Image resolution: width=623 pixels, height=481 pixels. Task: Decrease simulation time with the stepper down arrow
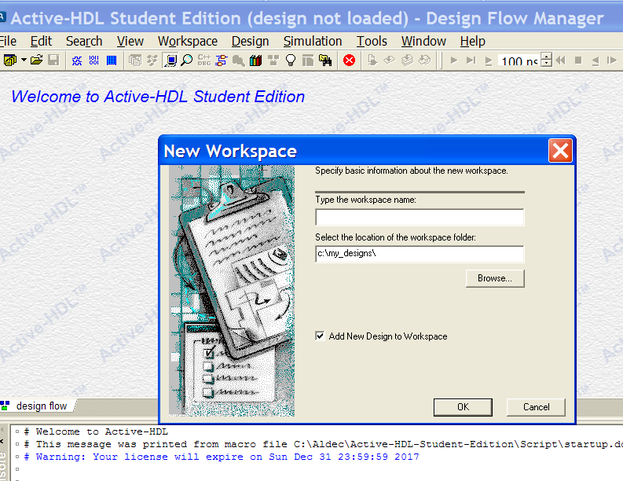(x=547, y=64)
